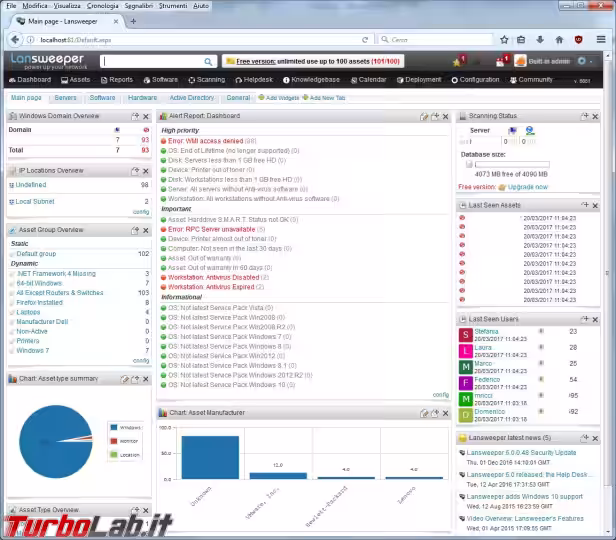Screen dimensions: 616x540
Task: Close the Asset Group Overview widget
Action: pyautogui.click(x=146, y=231)
